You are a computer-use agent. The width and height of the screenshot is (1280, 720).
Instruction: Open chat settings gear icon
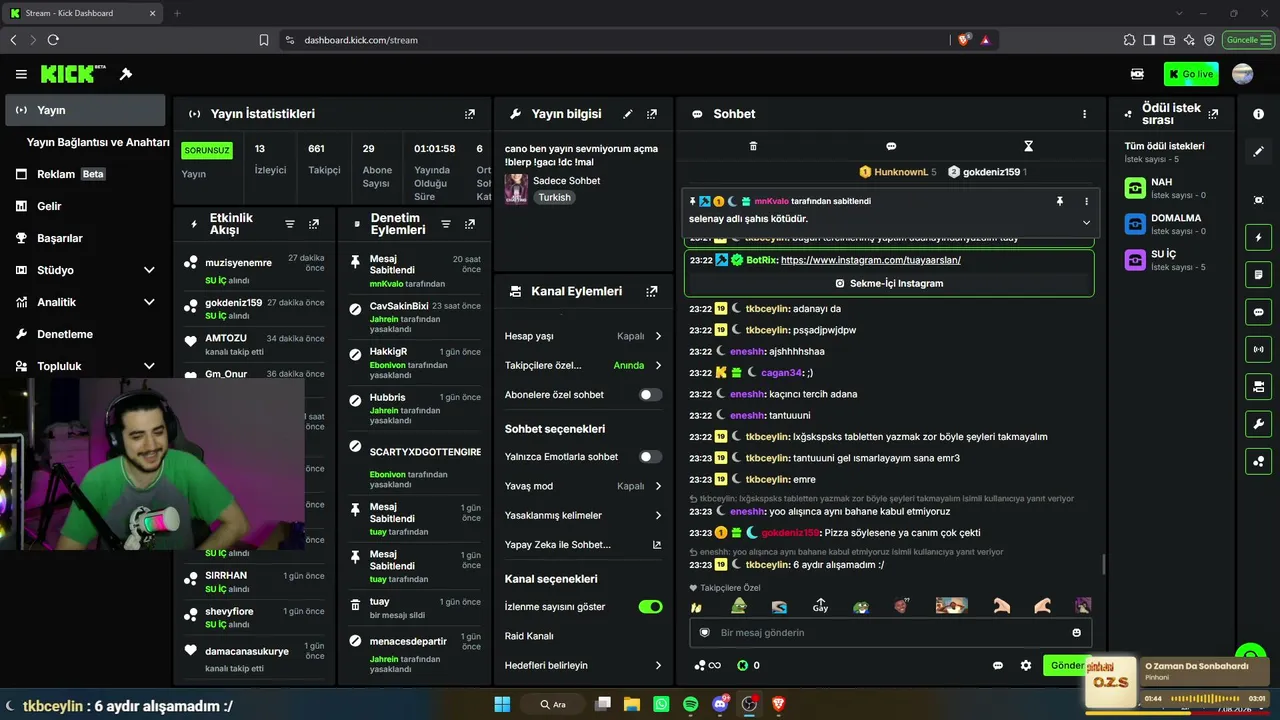pos(1025,665)
